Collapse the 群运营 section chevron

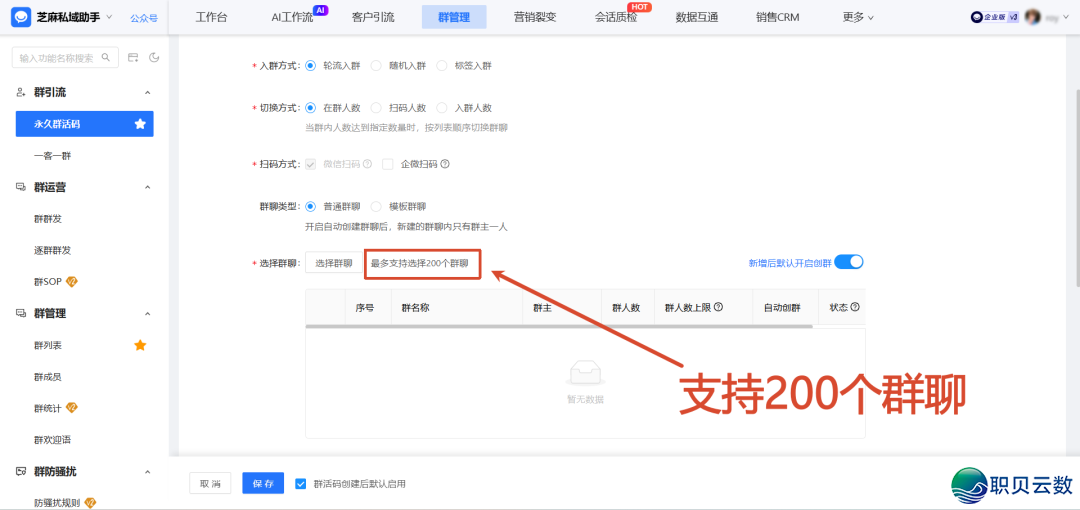coord(147,187)
